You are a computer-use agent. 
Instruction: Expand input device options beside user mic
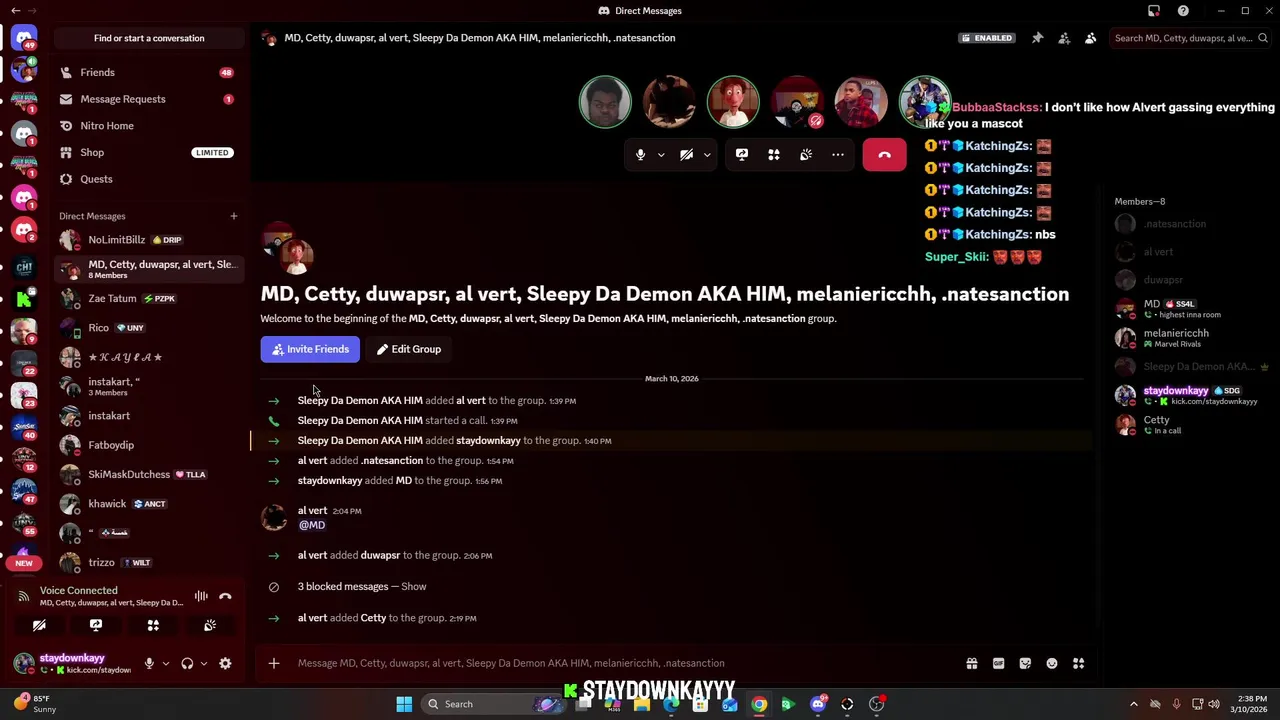click(166, 663)
